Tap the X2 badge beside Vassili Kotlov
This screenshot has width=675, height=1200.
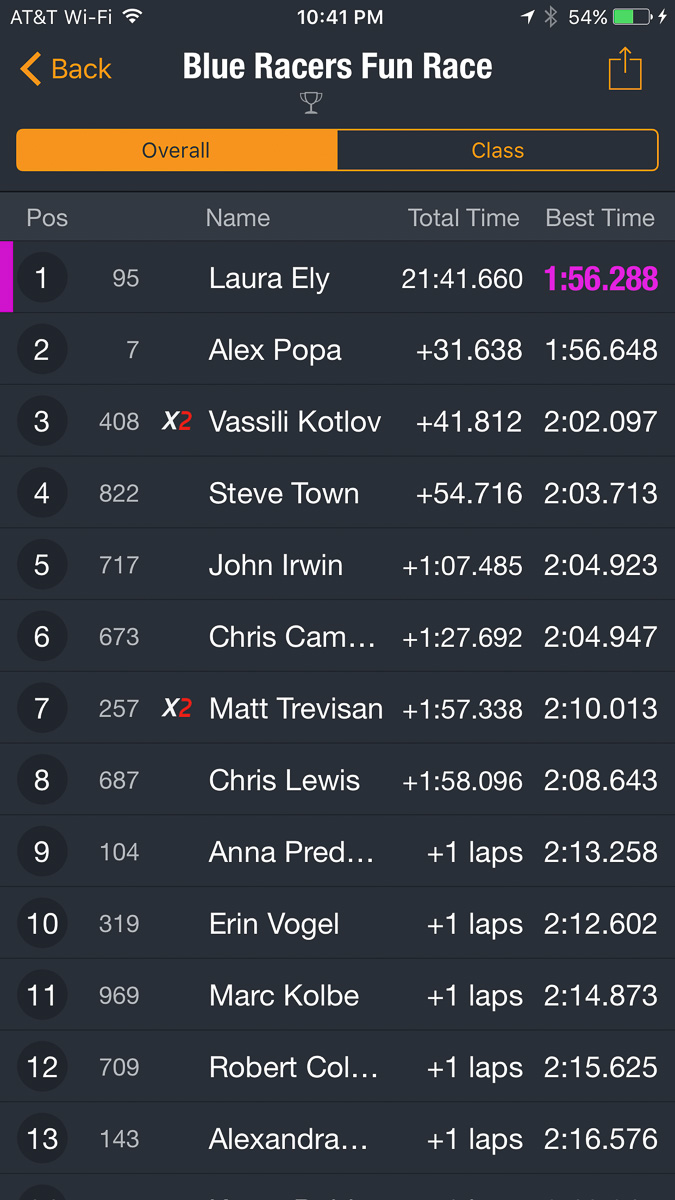pyautogui.click(x=177, y=422)
